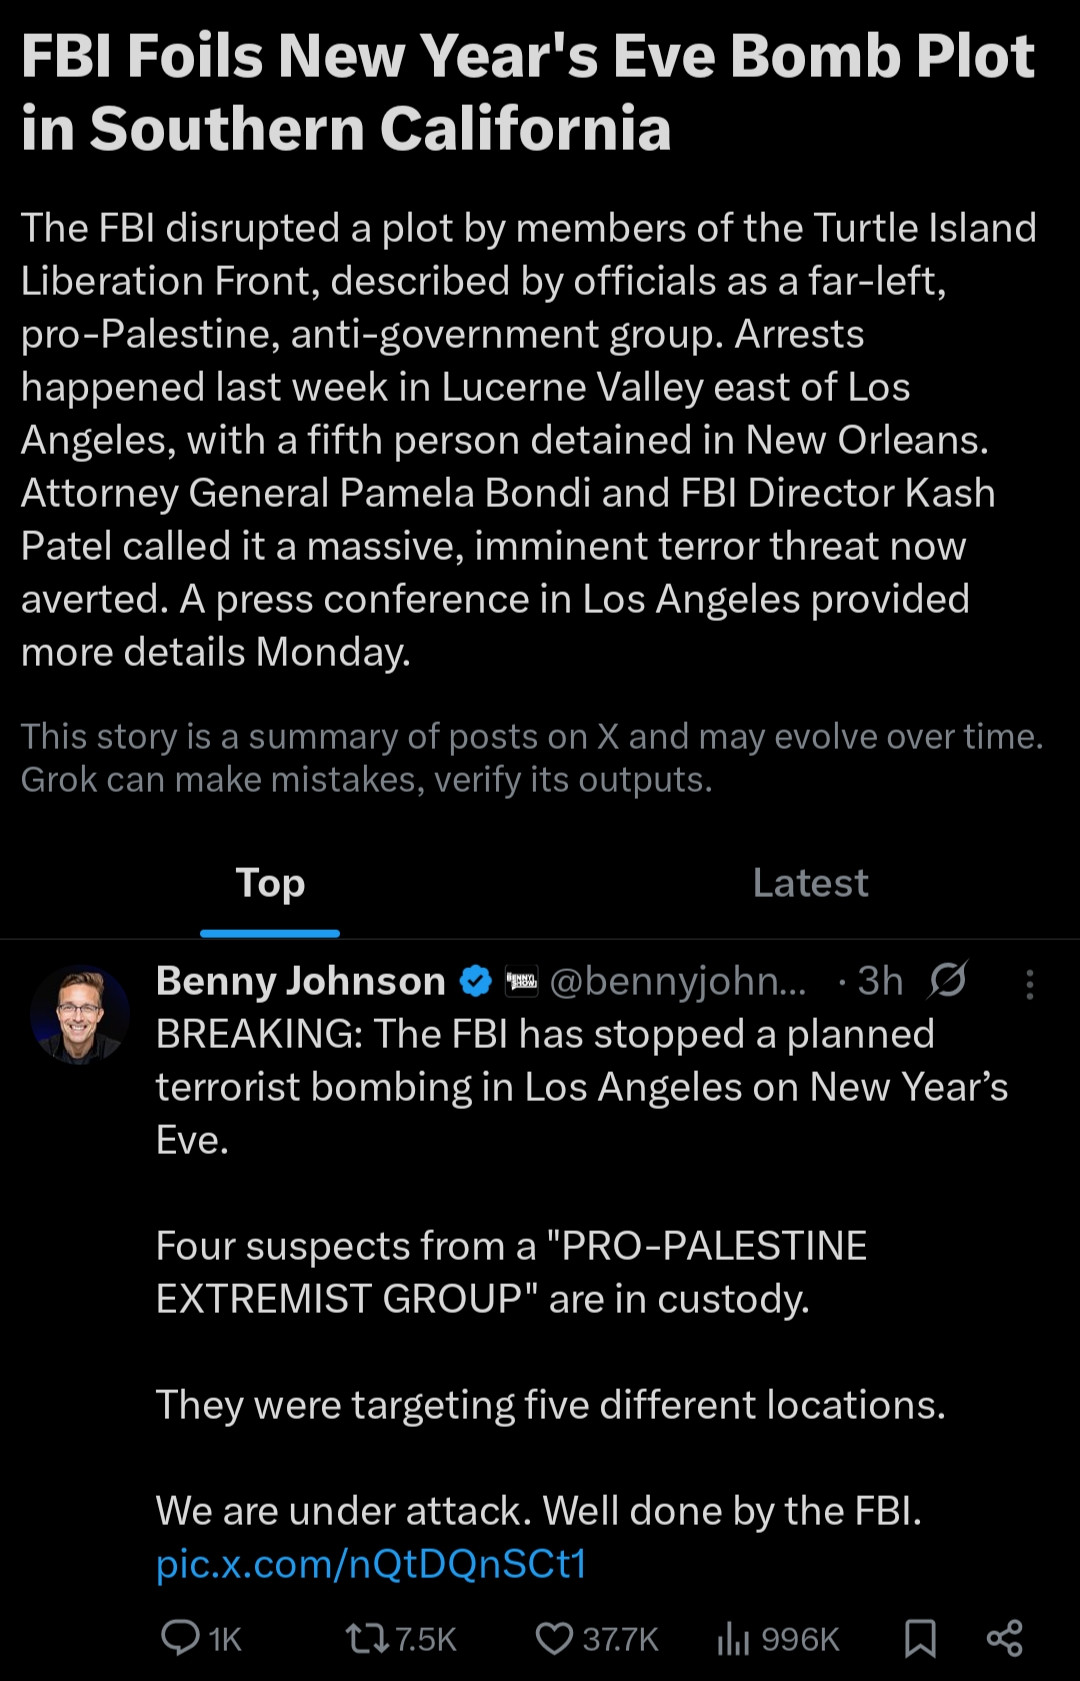Select the Top tab
The image size is (1080, 1681).
click(270, 883)
